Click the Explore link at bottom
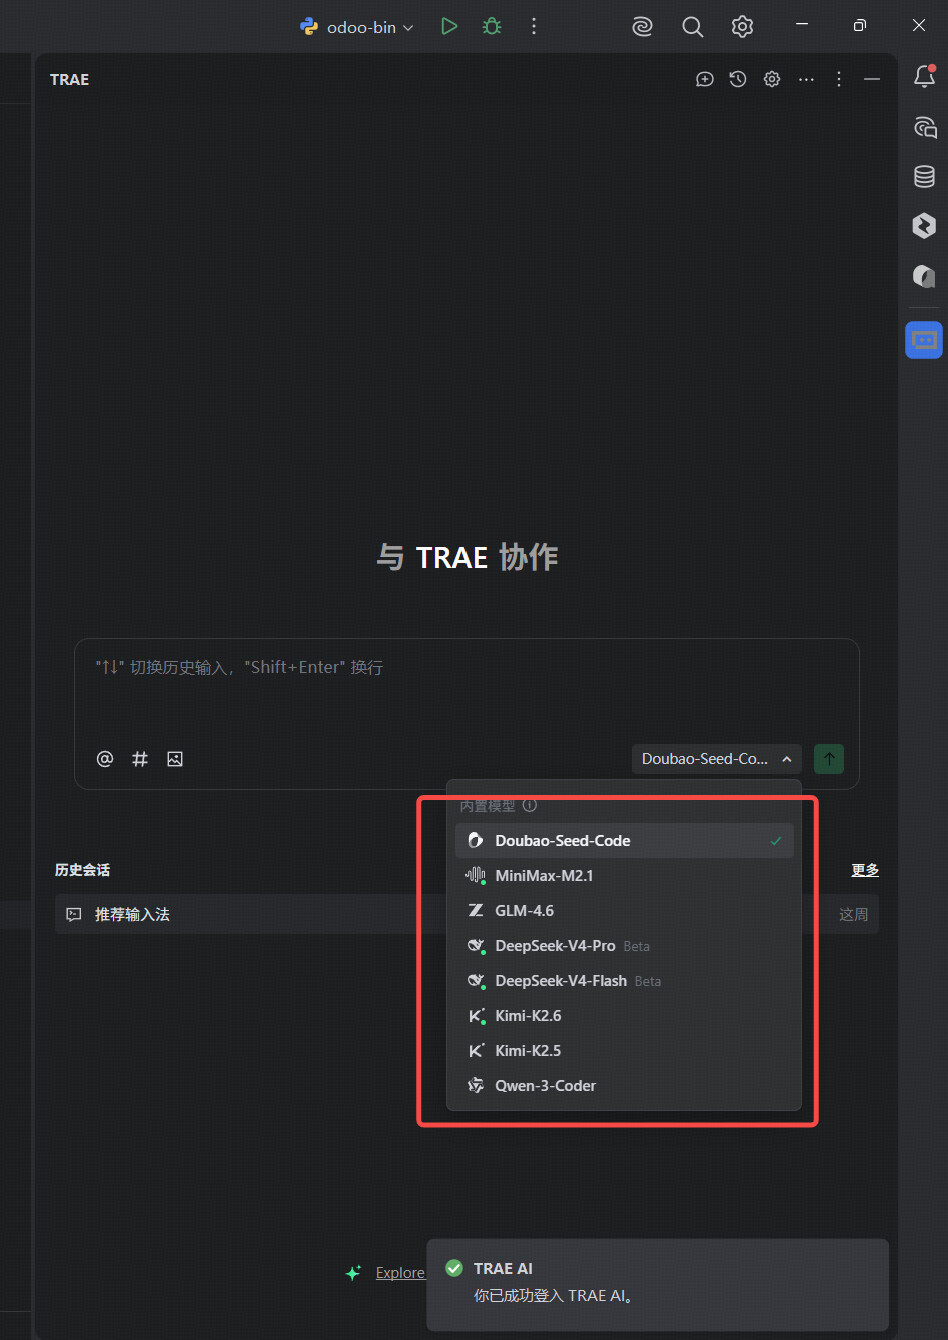This screenshot has height=1340, width=948. click(x=400, y=1272)
